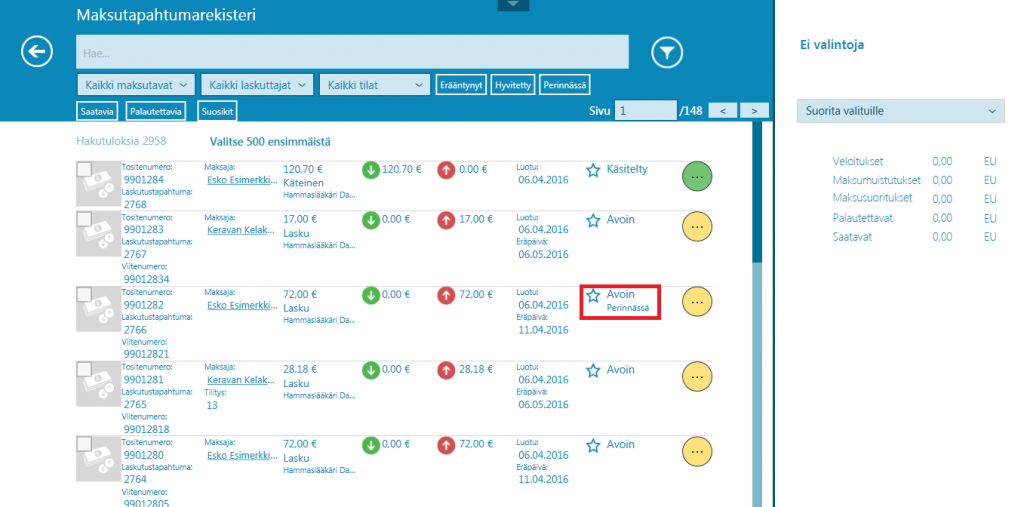The height and width of the screenshot is (507, 1024).
Task: Apply the Erääntynyt filter
Action: [461, 85]
